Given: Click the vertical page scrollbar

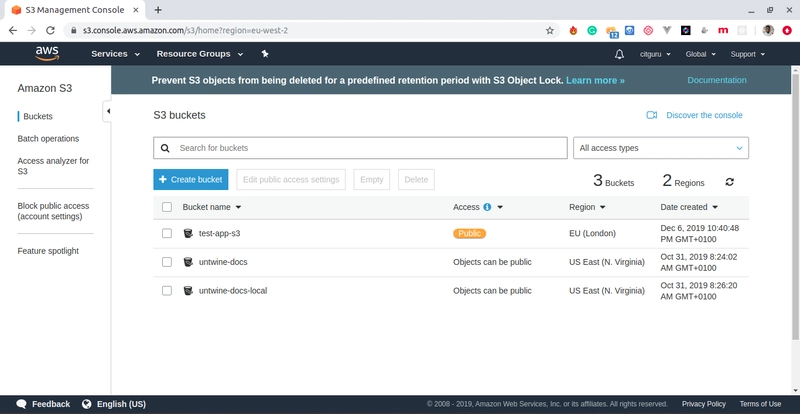Looking at the screenshot, I should (795, 206).
